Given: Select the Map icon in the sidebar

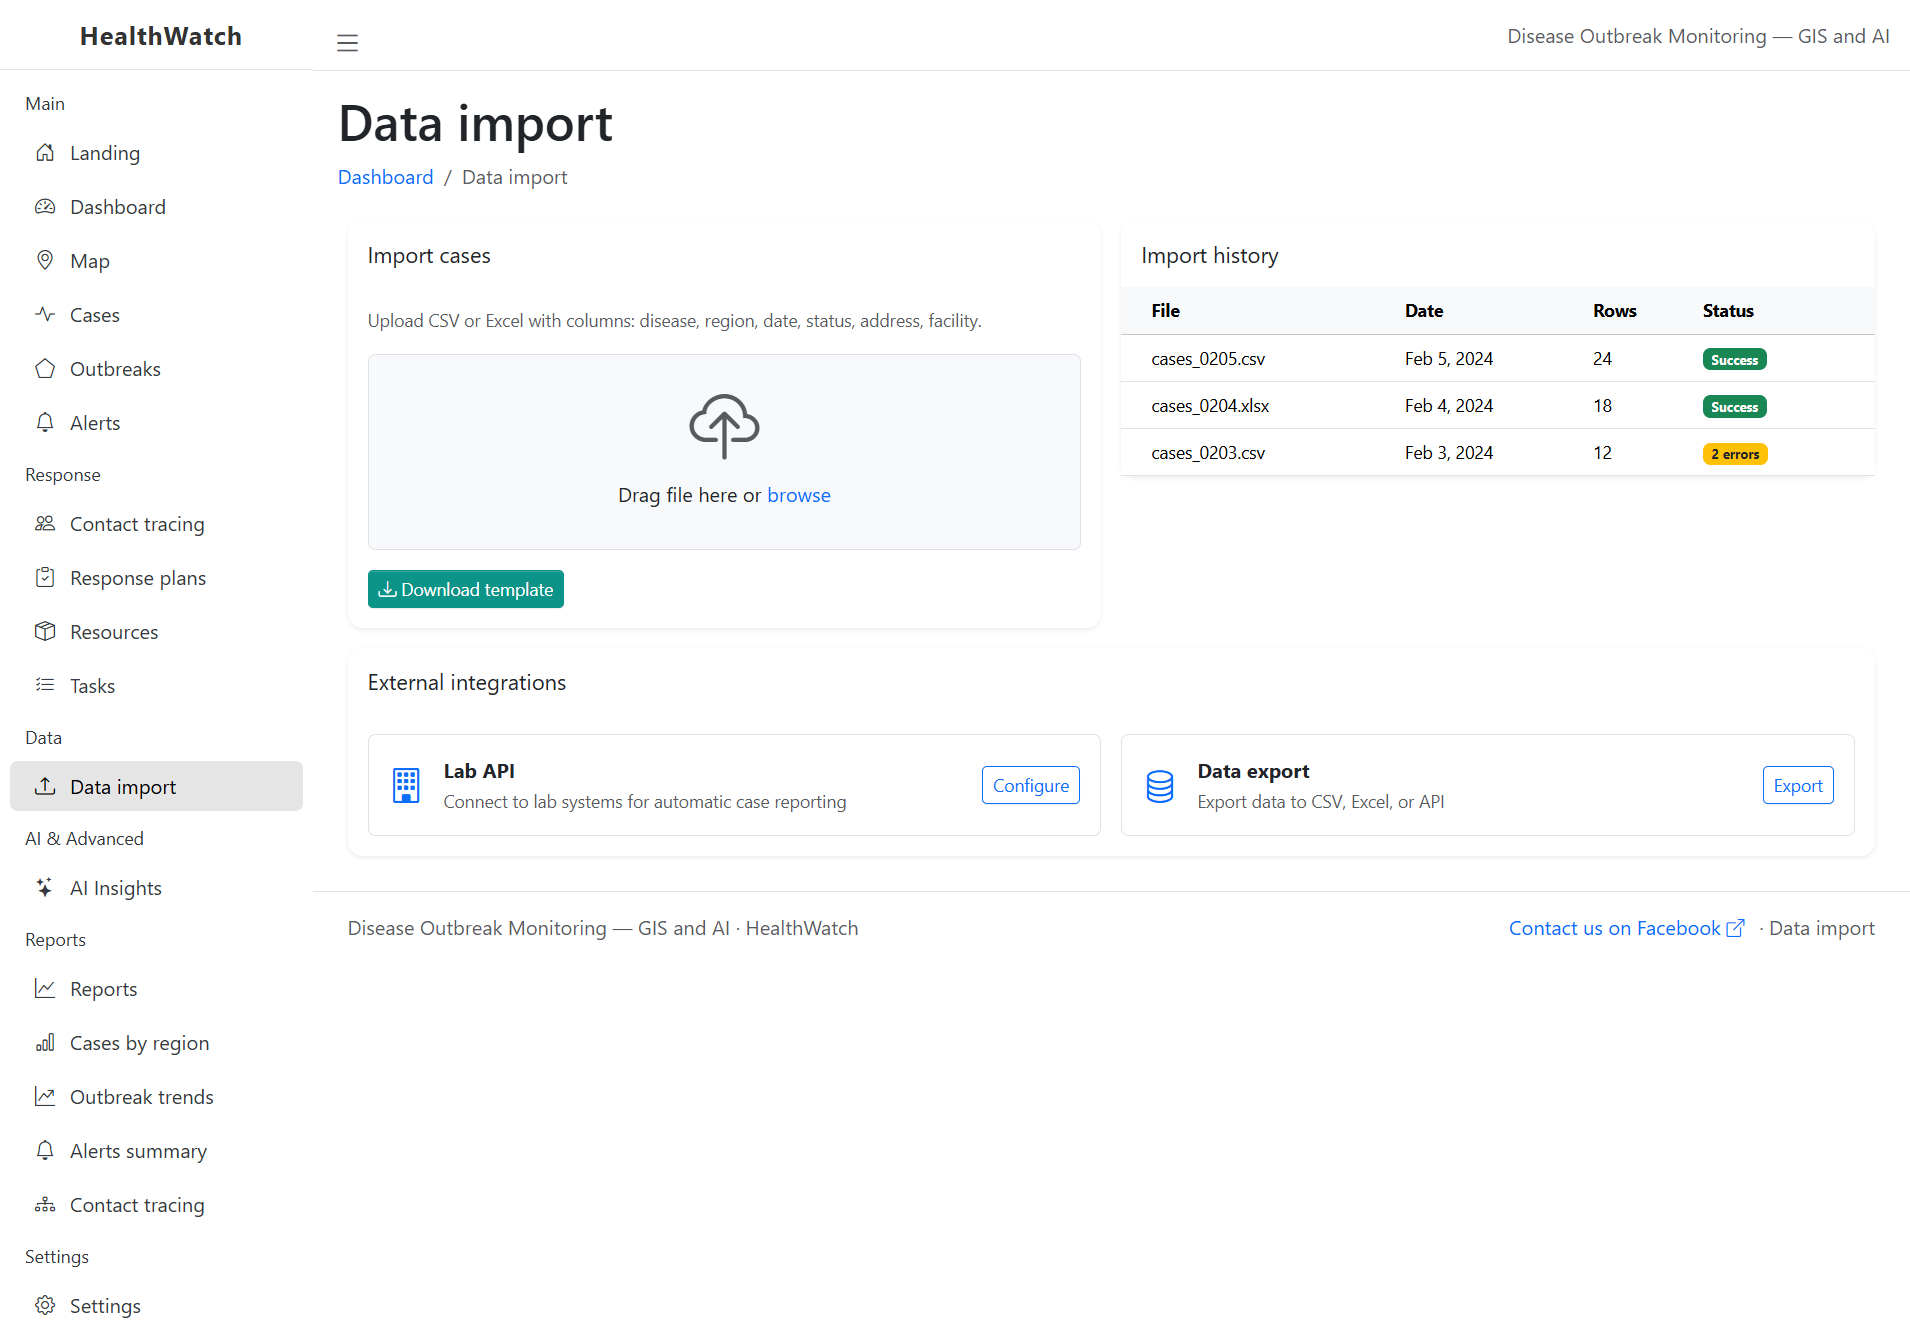Looking at the screenshot, I should pos(45,260).
